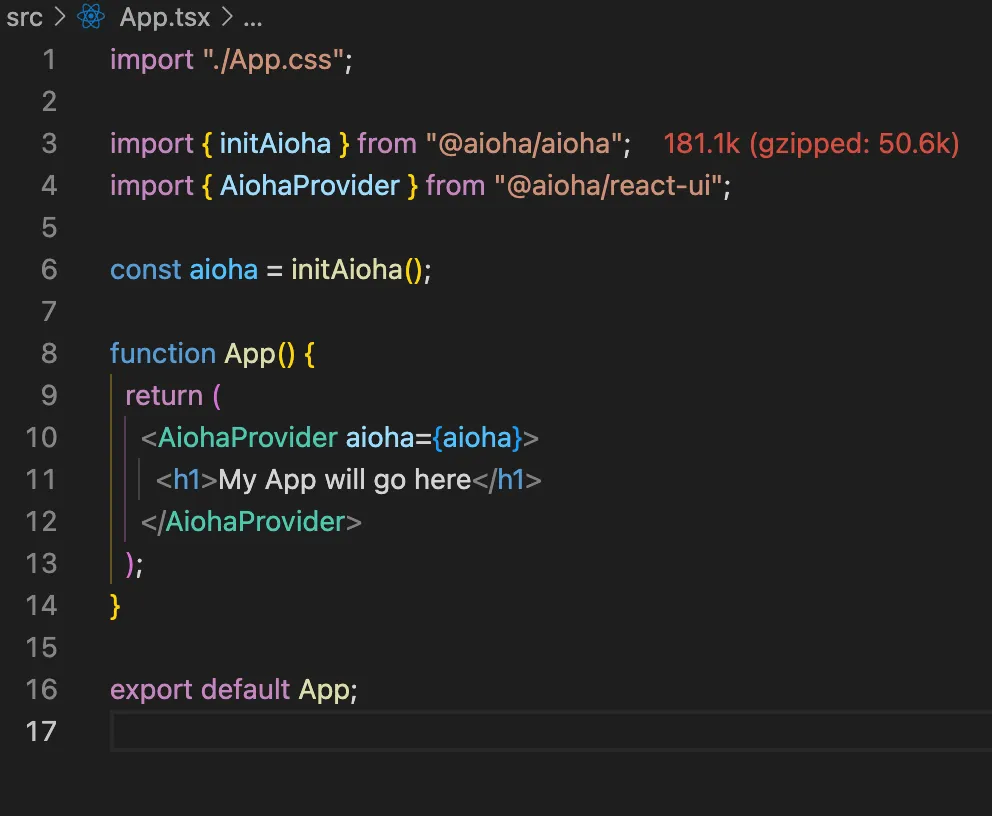Click the text "My App will go here"
This screenshot has width=992, height=816.
(x=345, y=481)
